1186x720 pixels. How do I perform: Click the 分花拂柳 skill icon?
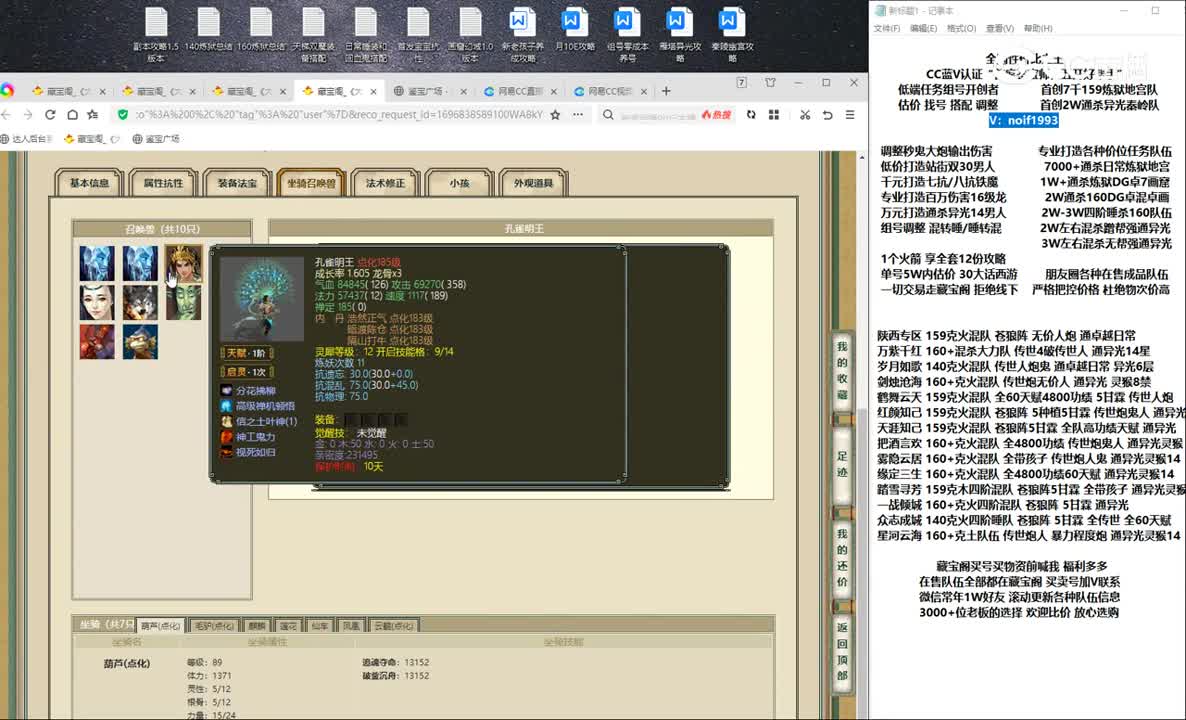tap(226, 390)
